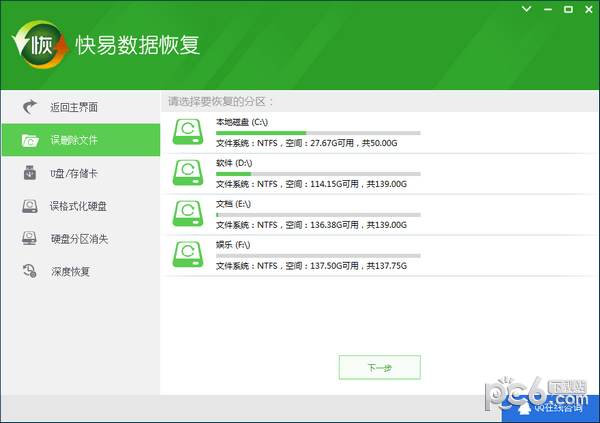Click the 快易数据恢复 title text
Screen dimensions: 600x423
click(x=137, y=45)
